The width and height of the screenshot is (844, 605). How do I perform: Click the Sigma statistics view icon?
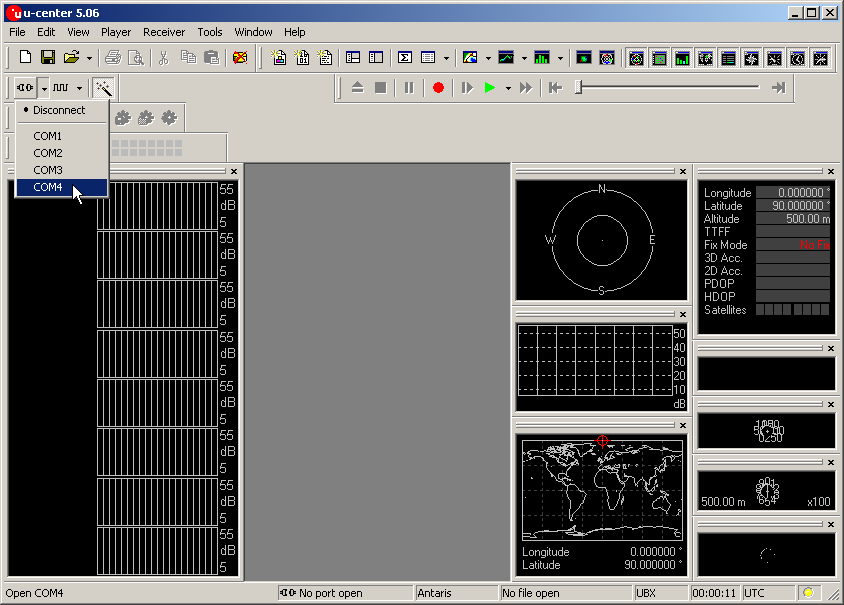pyautogui.click(x=405, y=58)
